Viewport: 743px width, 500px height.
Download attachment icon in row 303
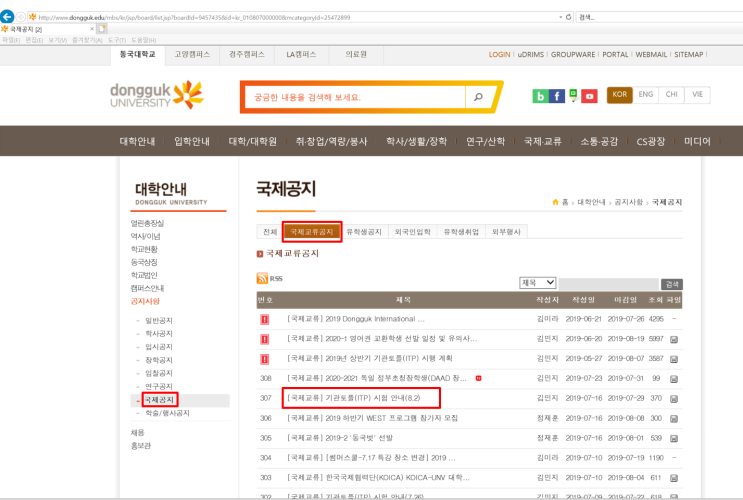click(x=674, y=478)
